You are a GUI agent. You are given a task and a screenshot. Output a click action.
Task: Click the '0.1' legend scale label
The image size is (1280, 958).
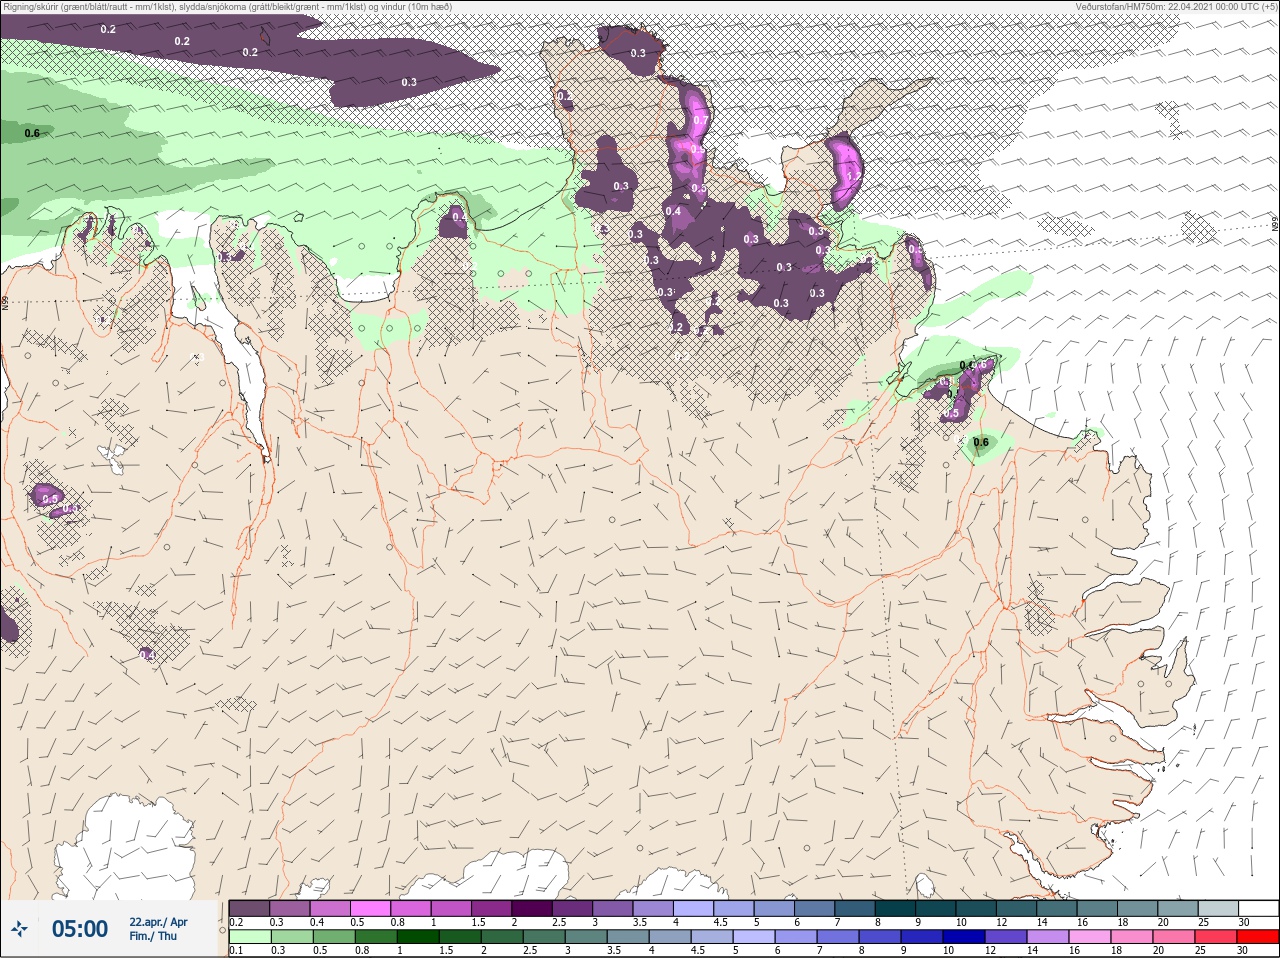point(236,951)
